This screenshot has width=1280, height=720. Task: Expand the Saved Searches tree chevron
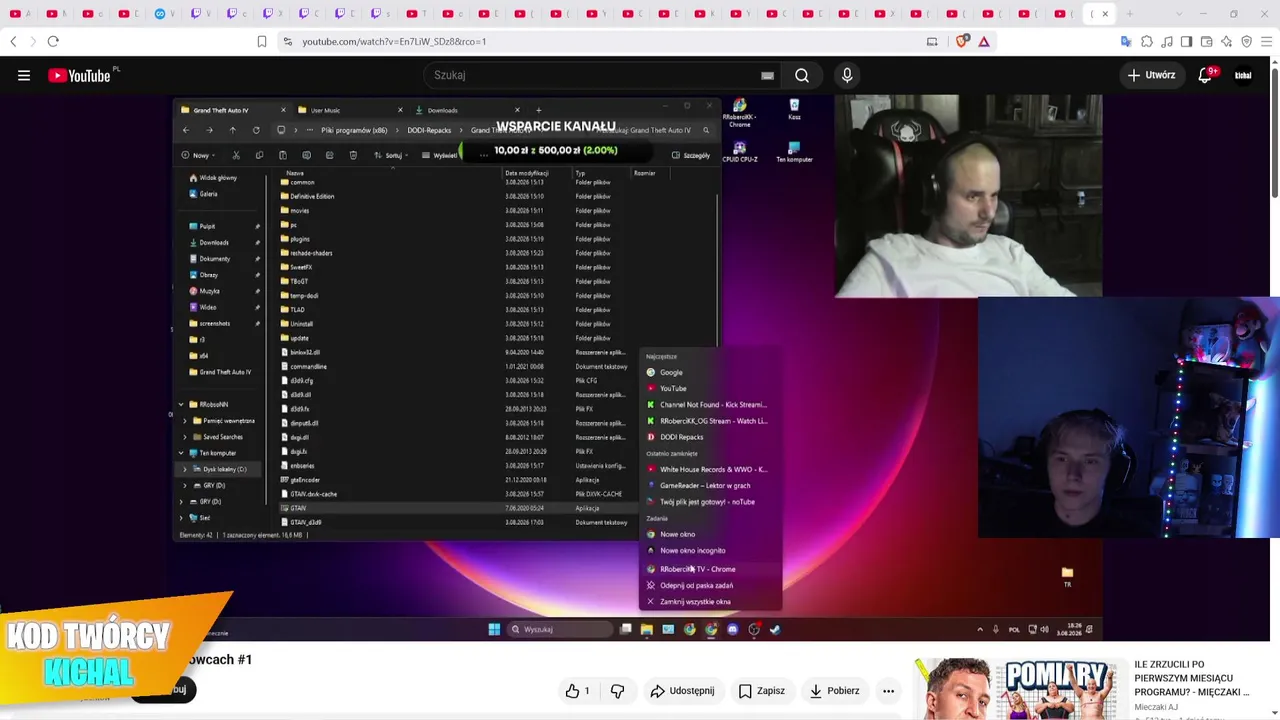[185, 437]
